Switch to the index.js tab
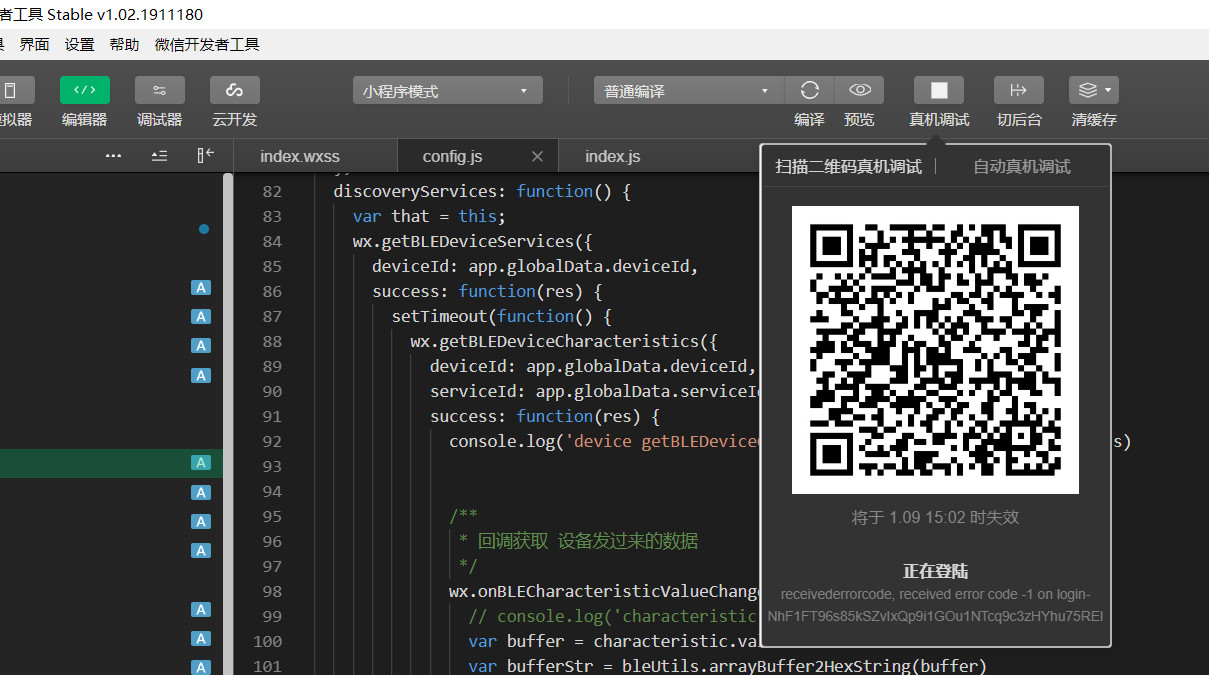The height and width of the screenshot is (675, 1209). pyautogui.click(x=613, y=157)
